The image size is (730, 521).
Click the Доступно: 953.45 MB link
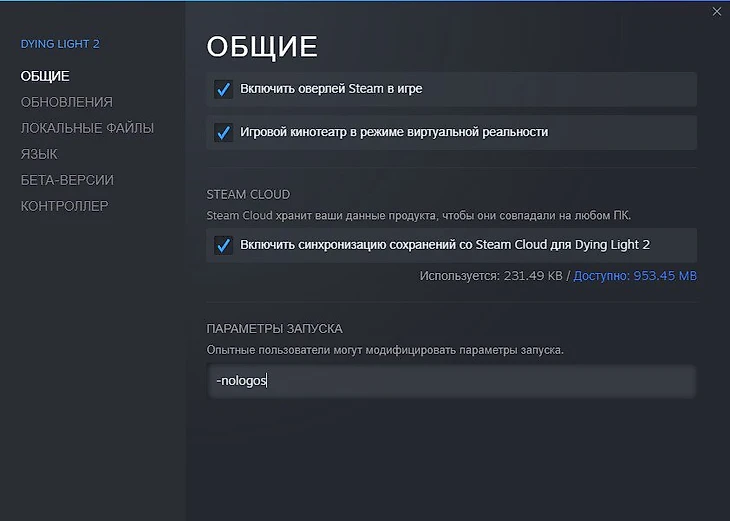(x=635, y=276)
